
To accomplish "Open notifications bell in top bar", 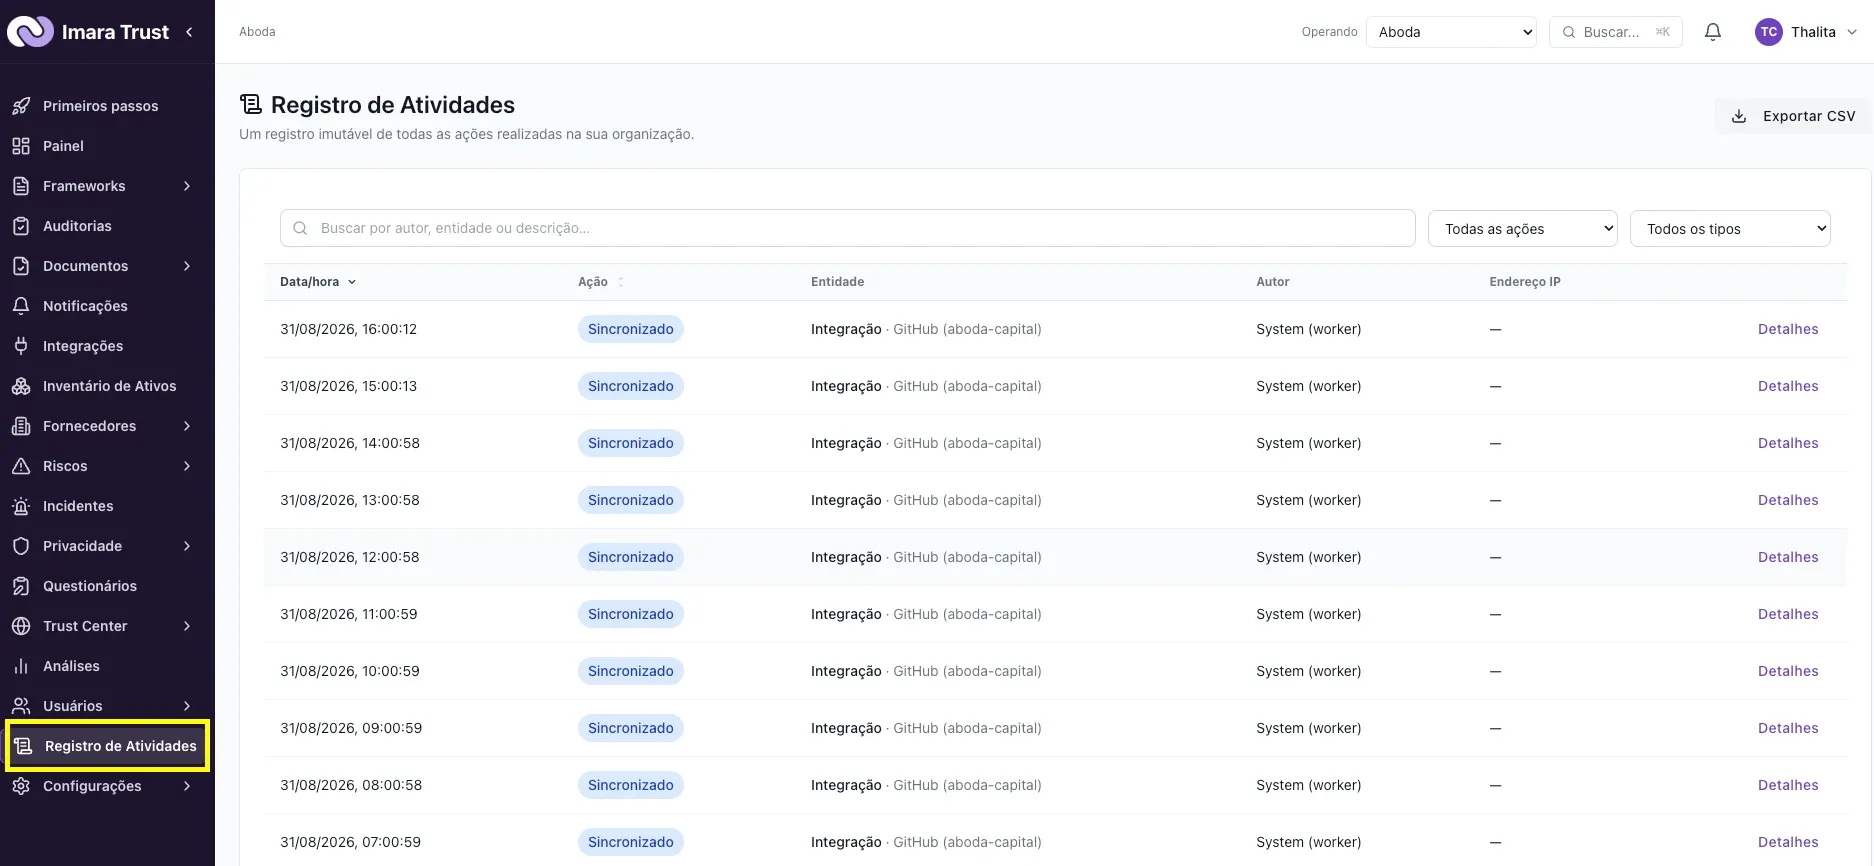I will (1713, 32).
